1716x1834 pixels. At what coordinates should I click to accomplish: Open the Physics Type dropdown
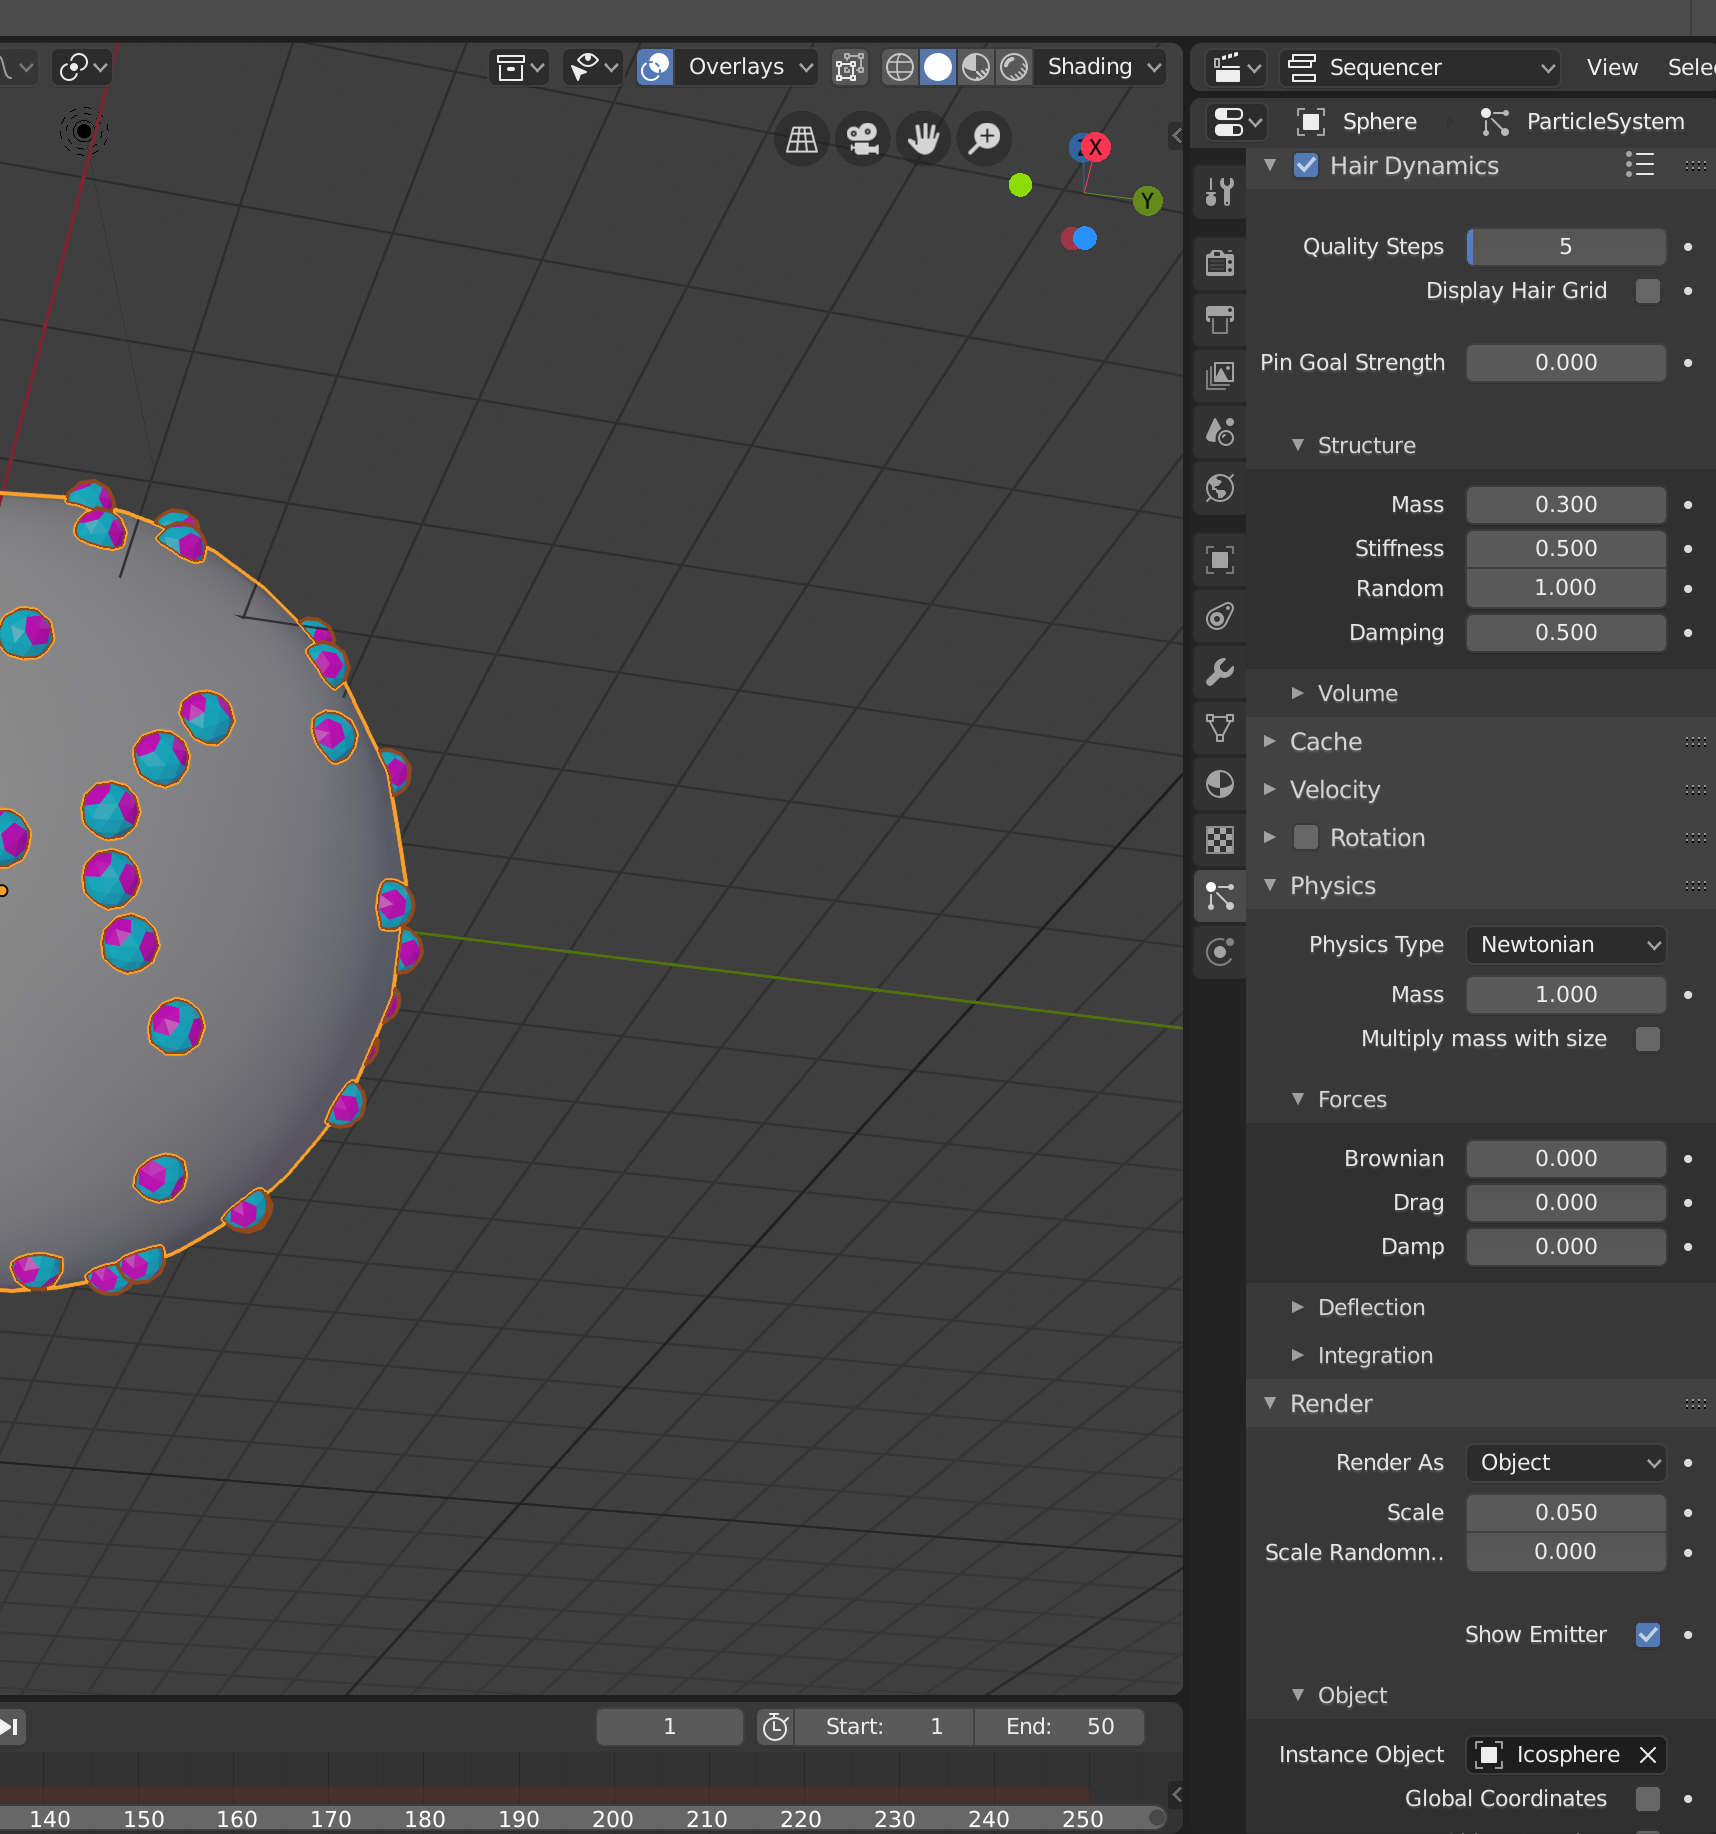coord(1566,945)
